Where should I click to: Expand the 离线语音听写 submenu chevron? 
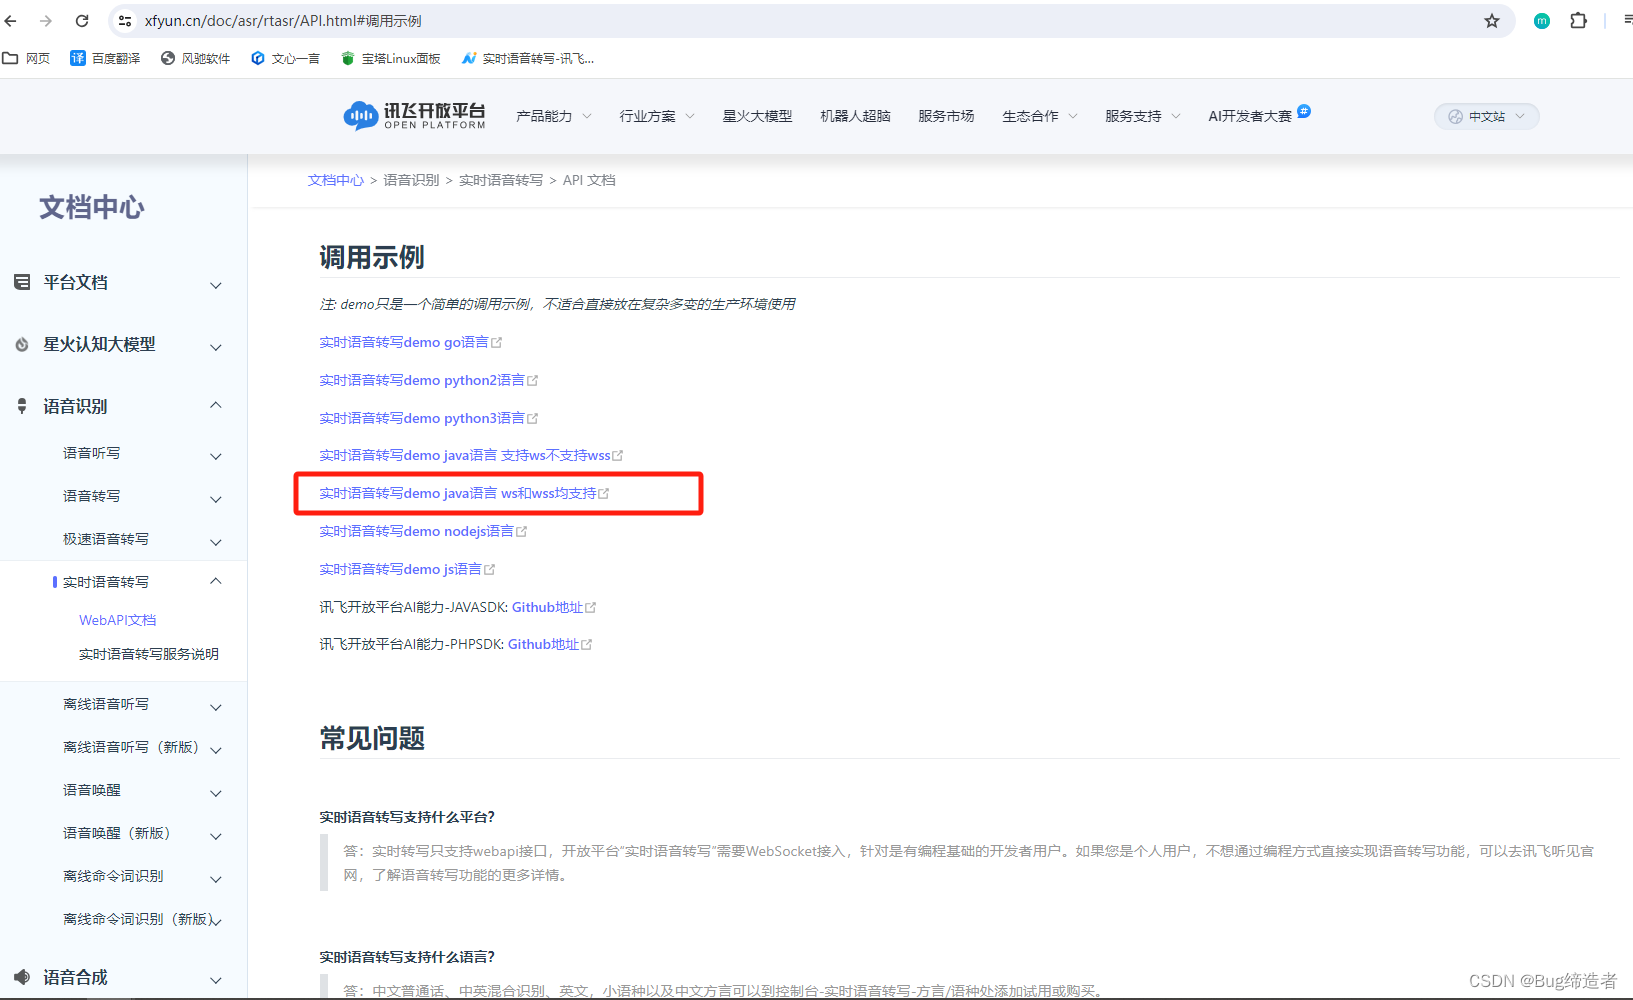[215, 707]
